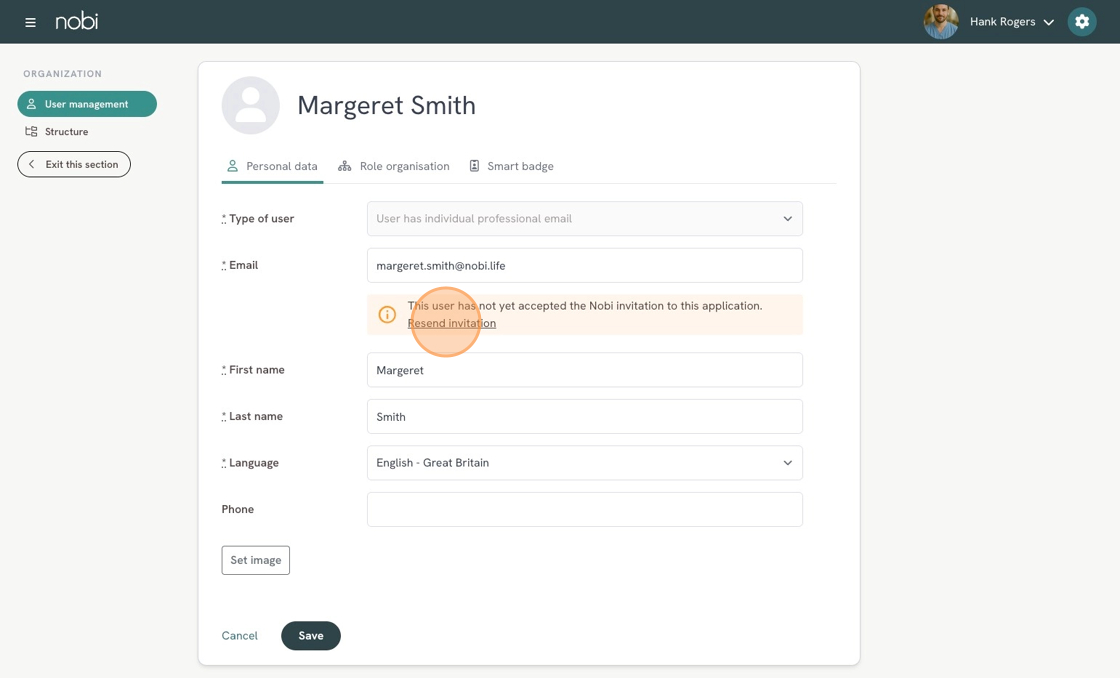Click the nobi logo
Screen dimensions: 1120x678
[x=77, y=21]
